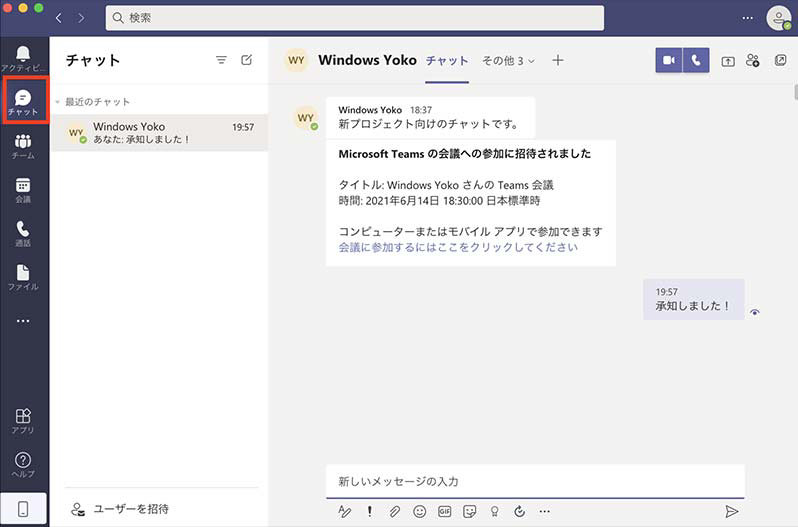Click the mobile app download icon
Viewport: 798px width, 527px height.
pos(23,508)
